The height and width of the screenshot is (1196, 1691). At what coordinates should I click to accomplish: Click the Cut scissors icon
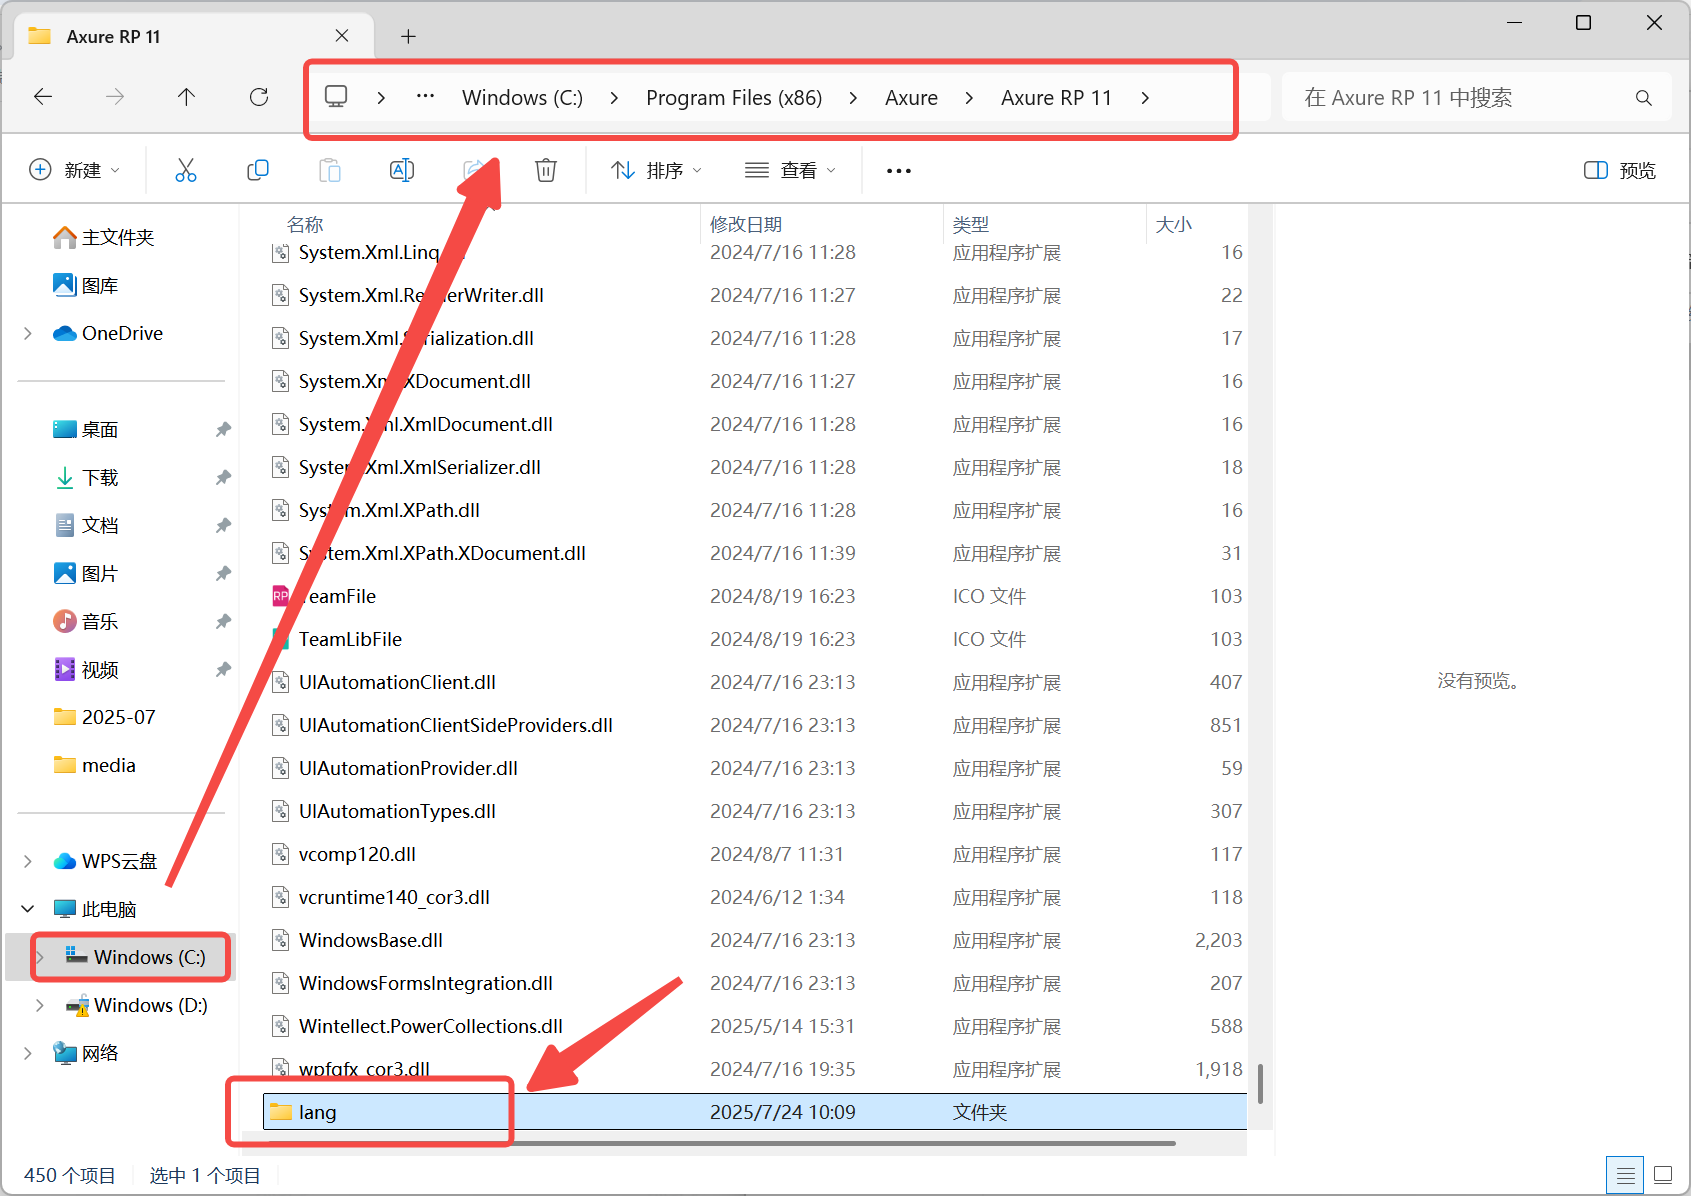coord(186,170)
